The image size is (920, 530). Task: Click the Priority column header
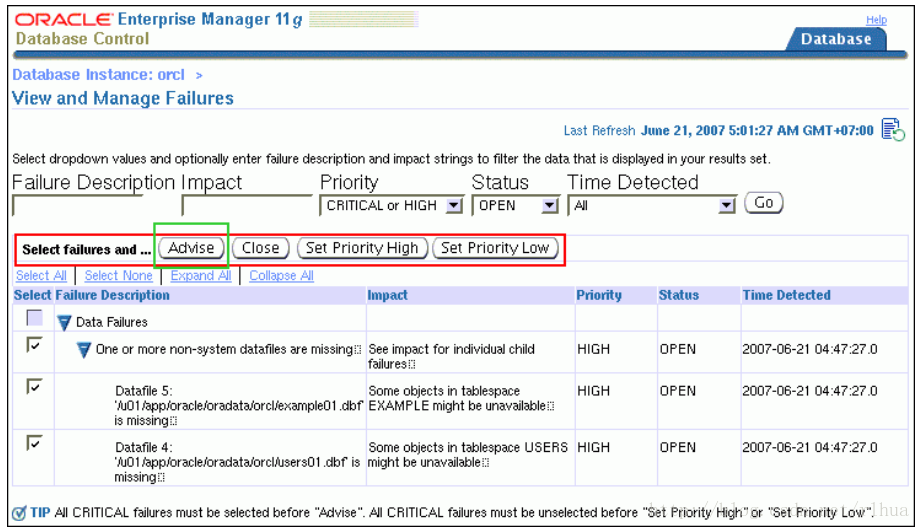(x=598, y=295)
